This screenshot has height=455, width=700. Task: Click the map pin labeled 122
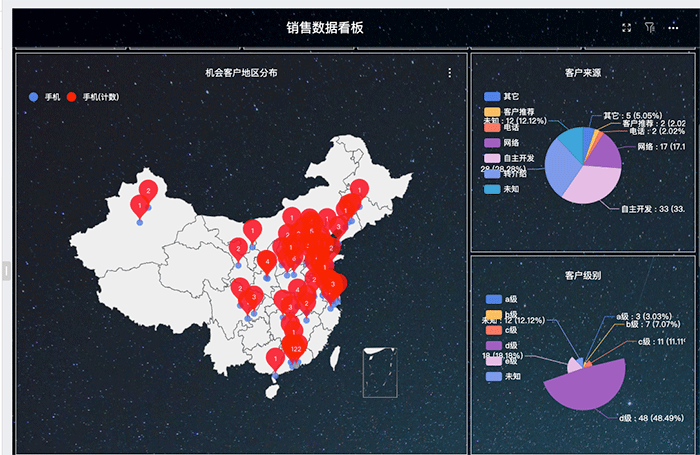295,347
